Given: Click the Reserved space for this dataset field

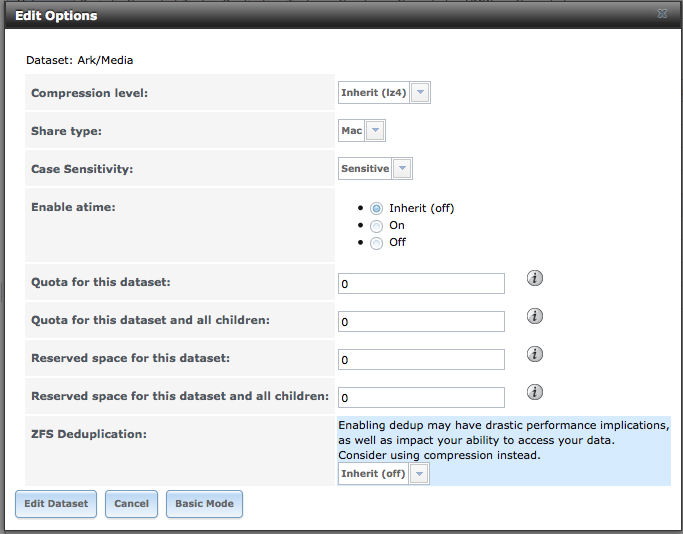Looking at the screenshot, I should [421, 360].
